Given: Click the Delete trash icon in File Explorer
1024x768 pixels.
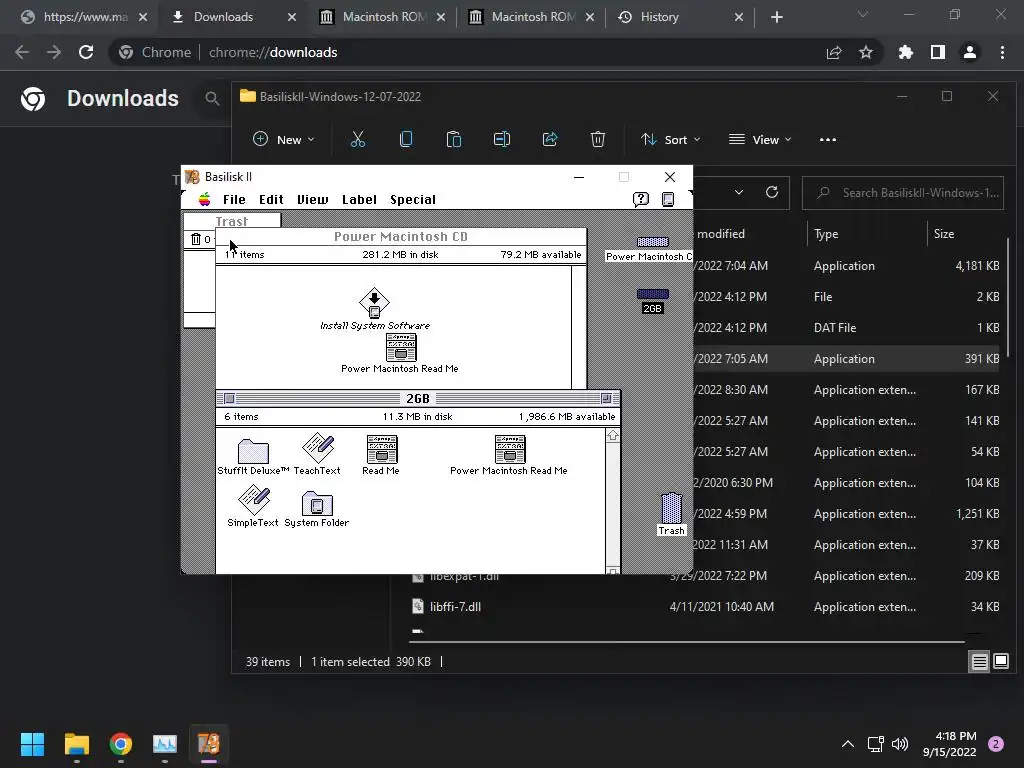Looking at the screenshot, I should click(598, 139).
